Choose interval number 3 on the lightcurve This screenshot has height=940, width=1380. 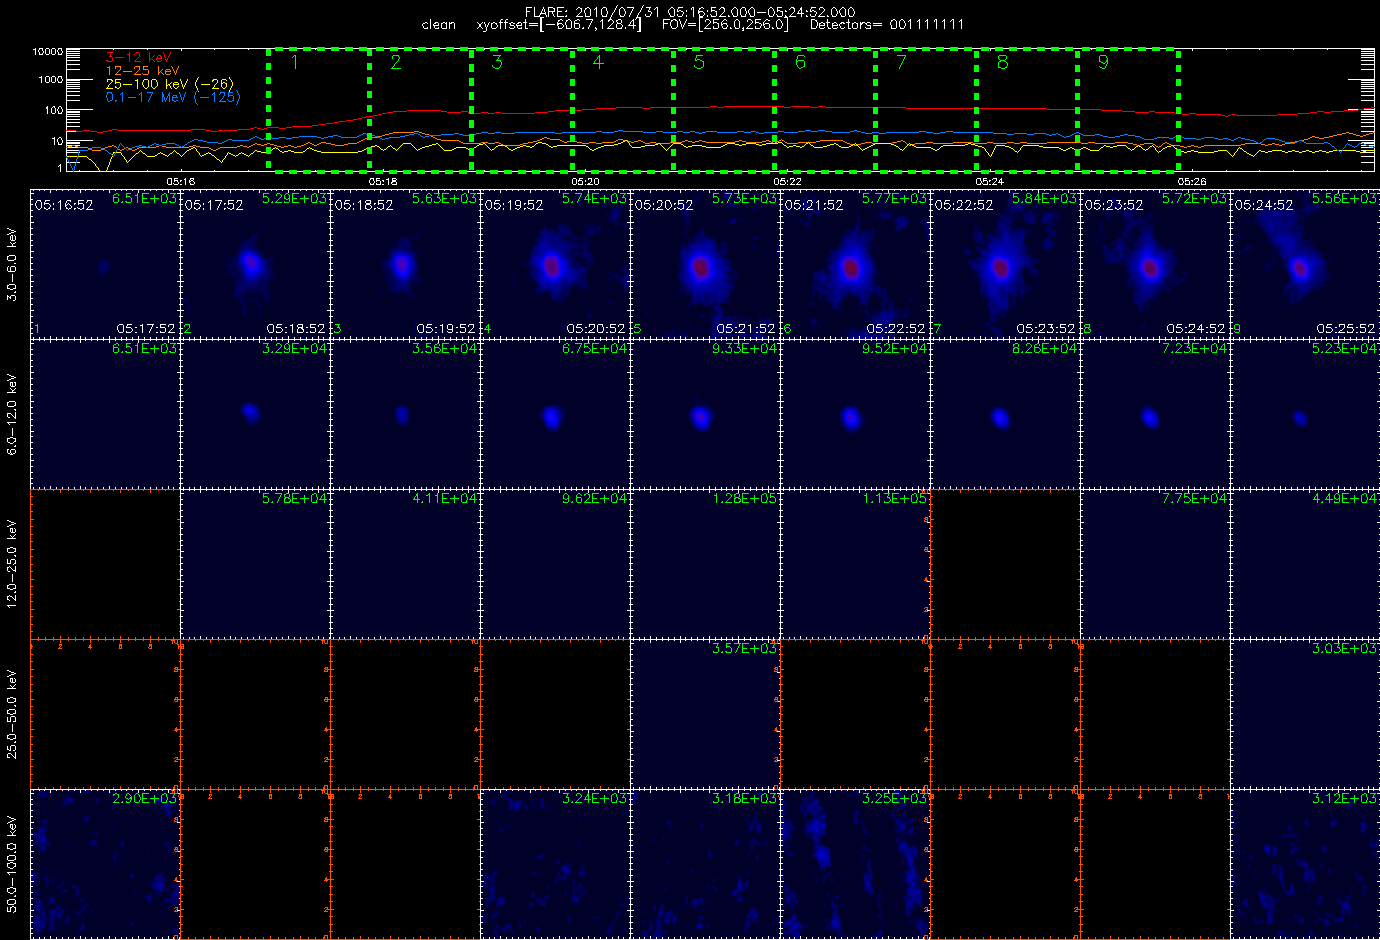tap(497, 63)
